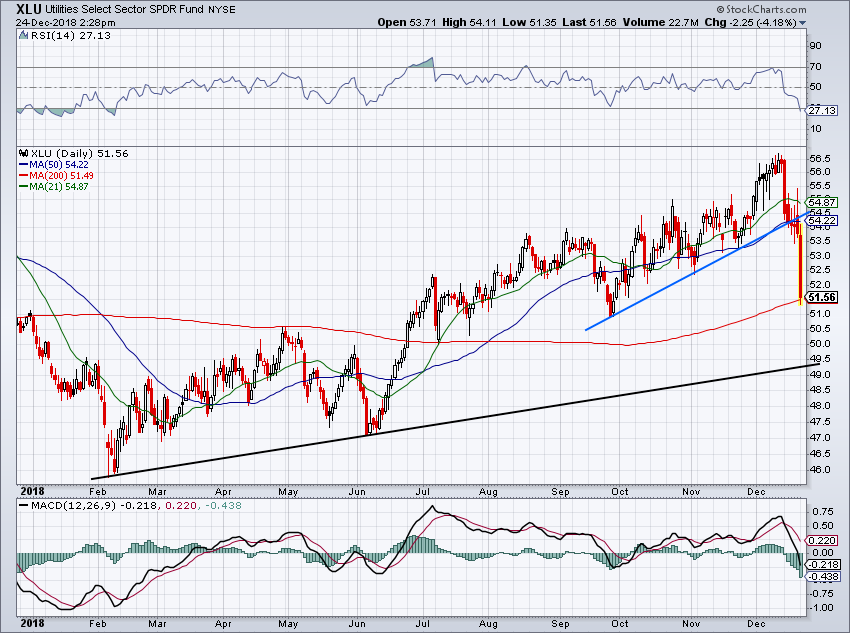Click the XLU (Daily) 51.56 legend
Screen dimensions: 850x633
point(80,153)
